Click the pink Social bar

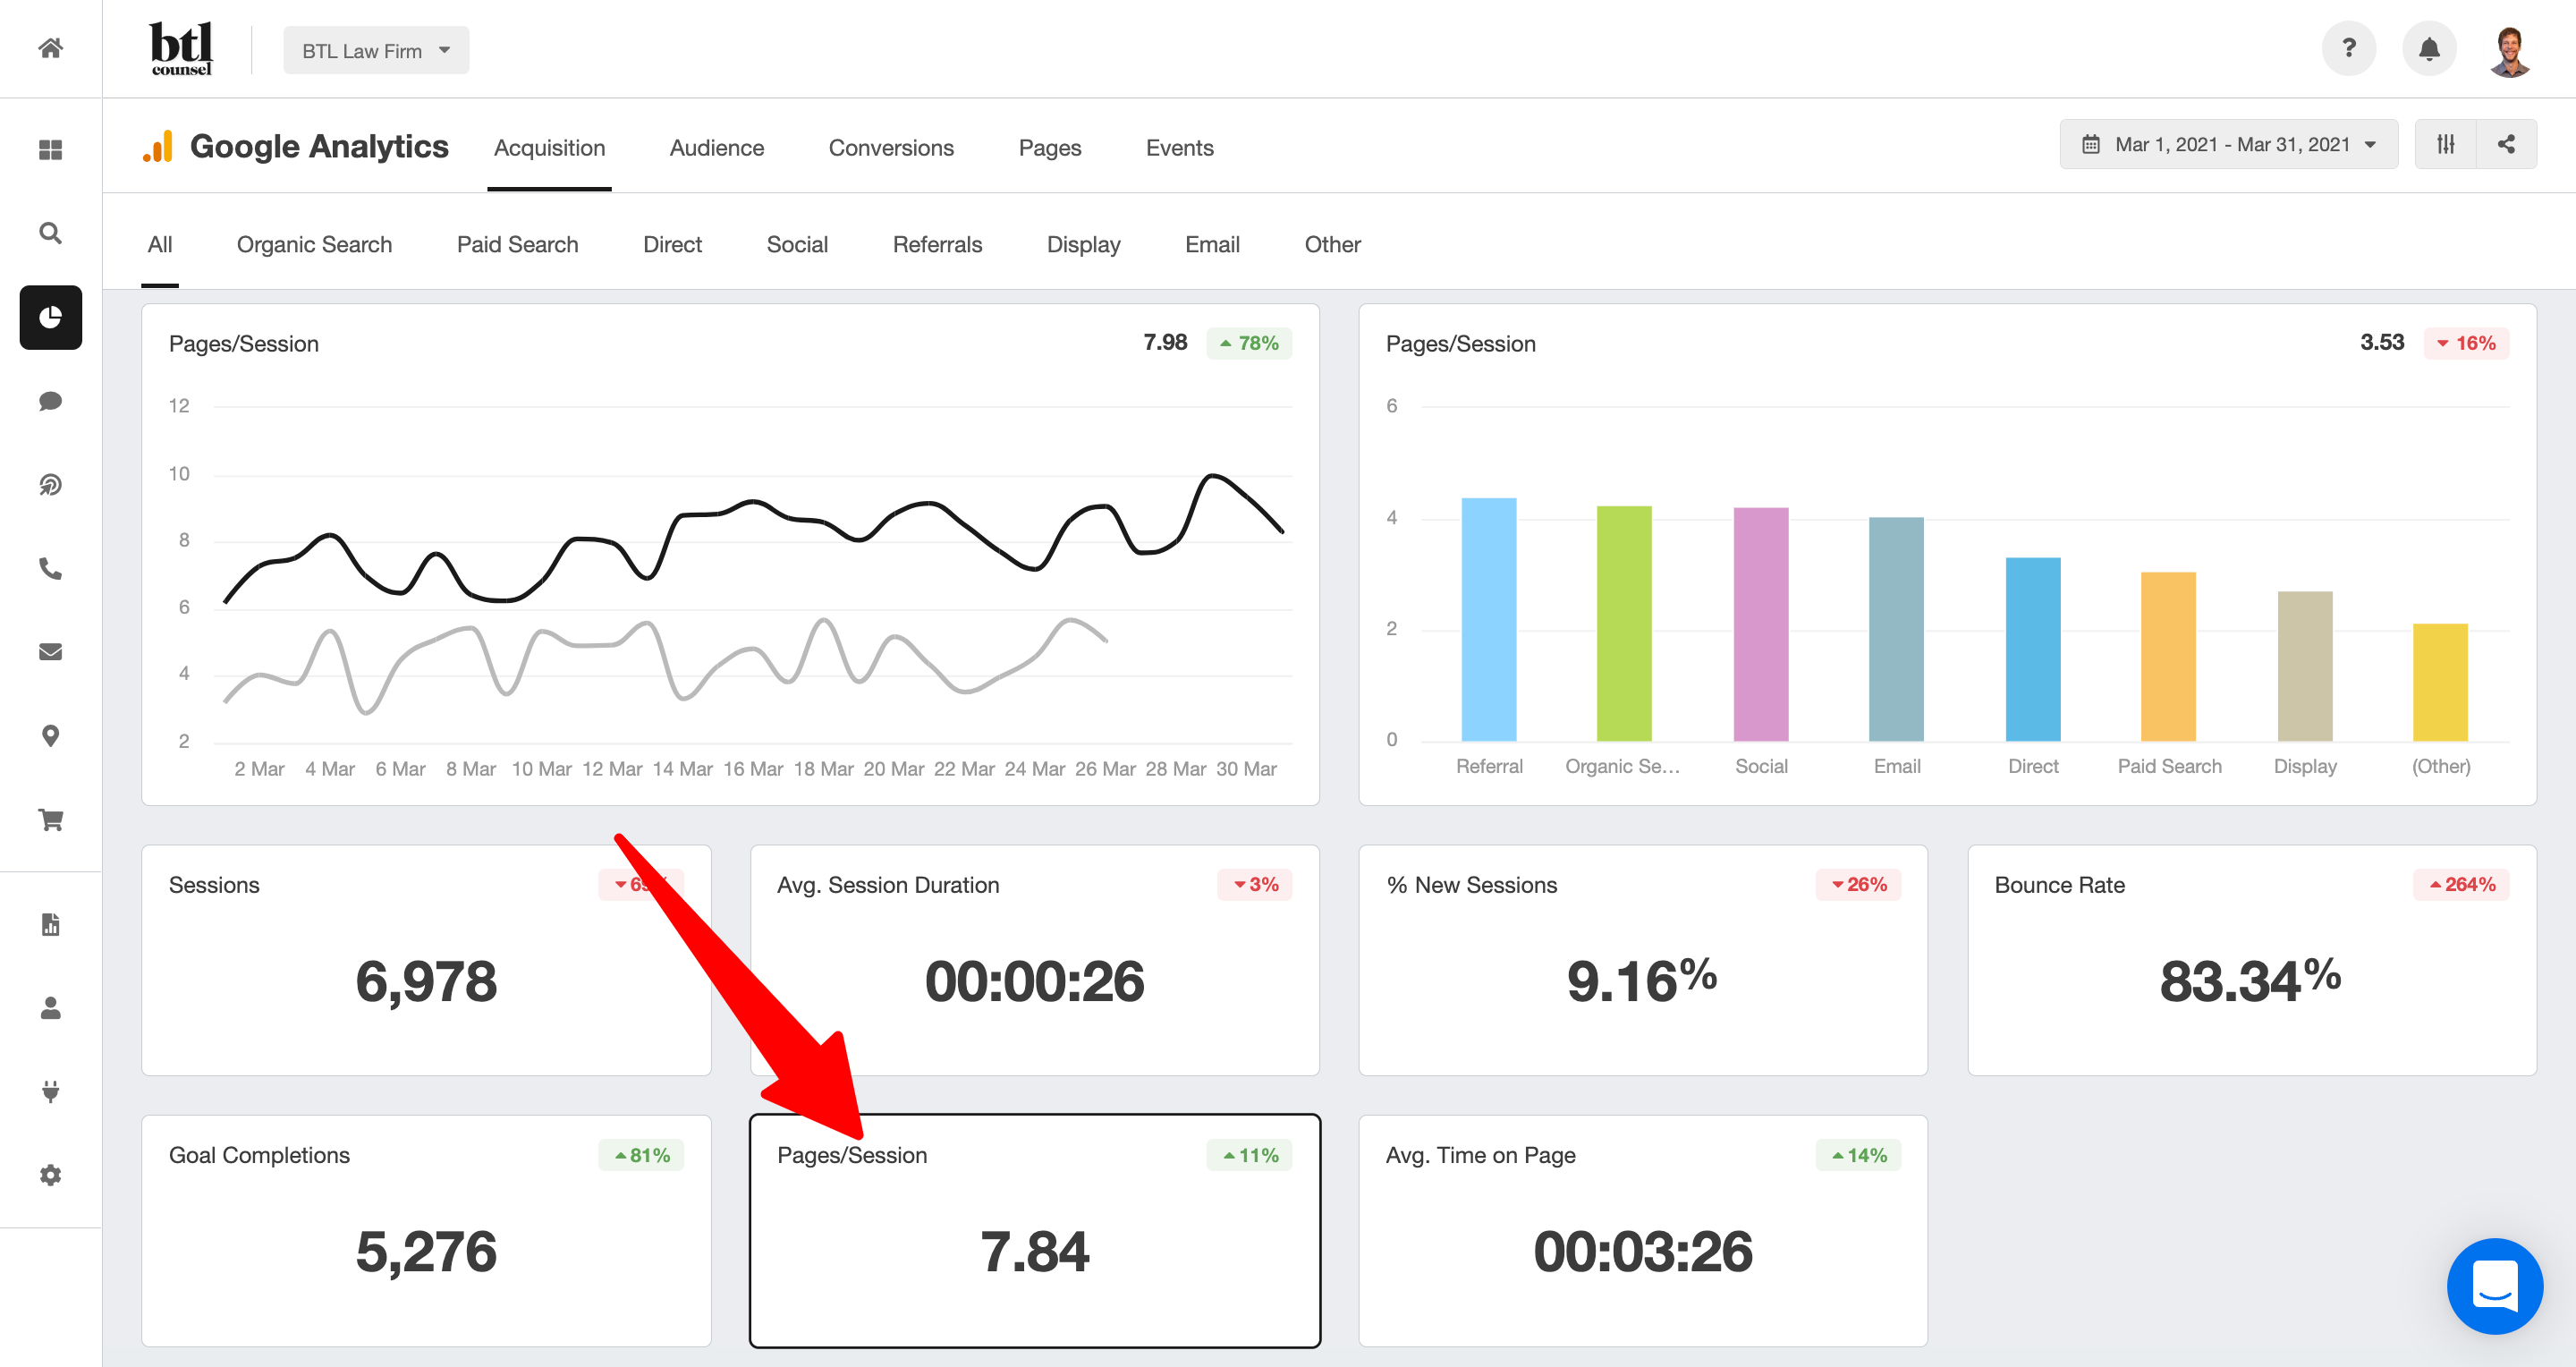[1761, 625]
